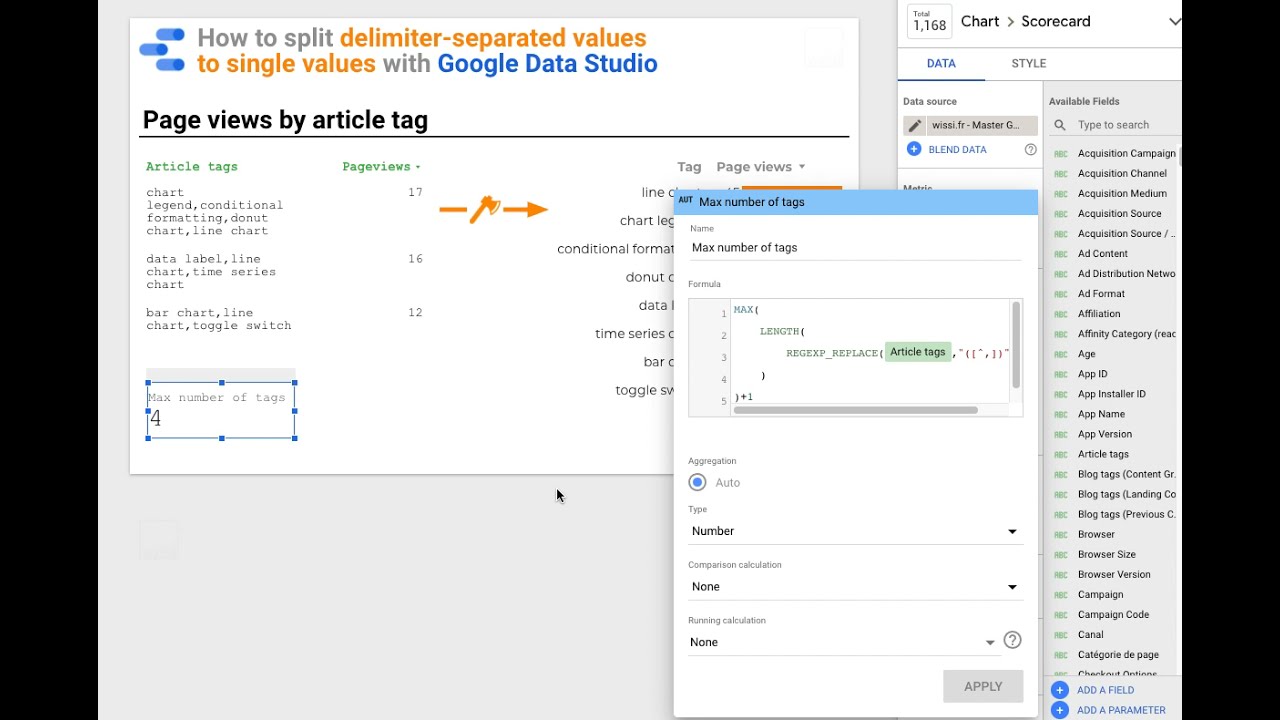
Task: Edit data source pencil icon
Action: click(914, 125)
